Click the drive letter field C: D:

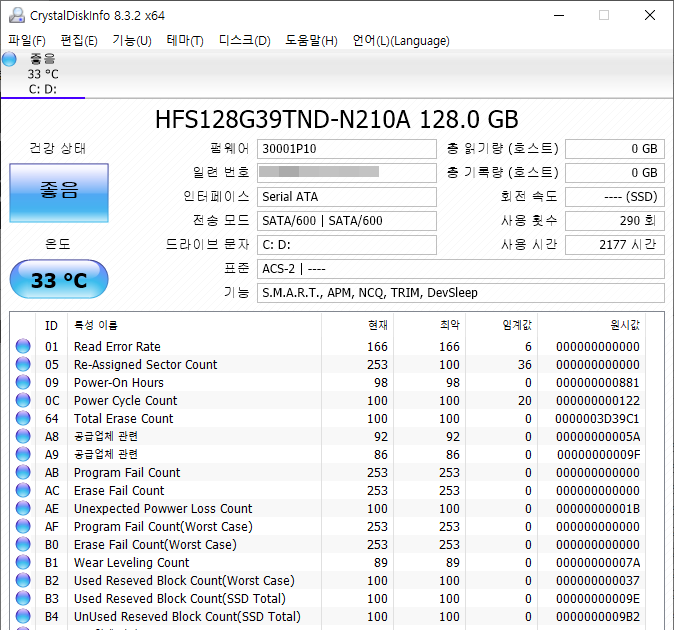pos(346,245)
